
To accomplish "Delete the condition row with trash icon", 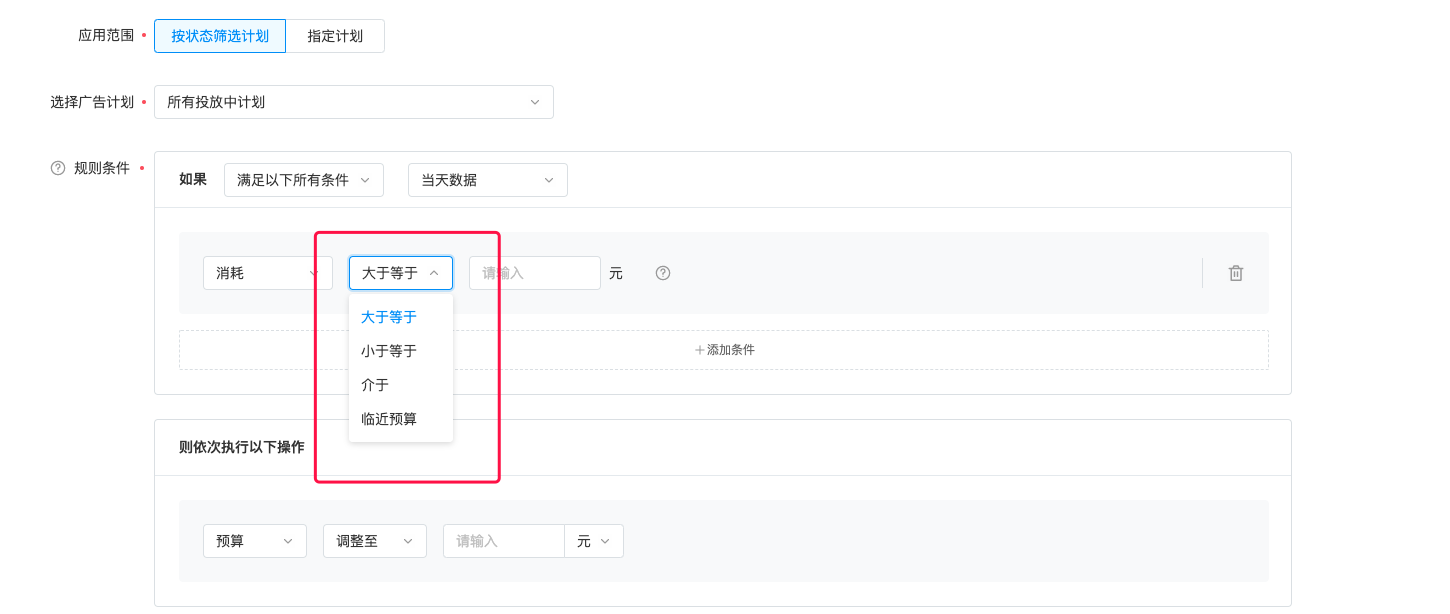I will (x=1236, y=273).
